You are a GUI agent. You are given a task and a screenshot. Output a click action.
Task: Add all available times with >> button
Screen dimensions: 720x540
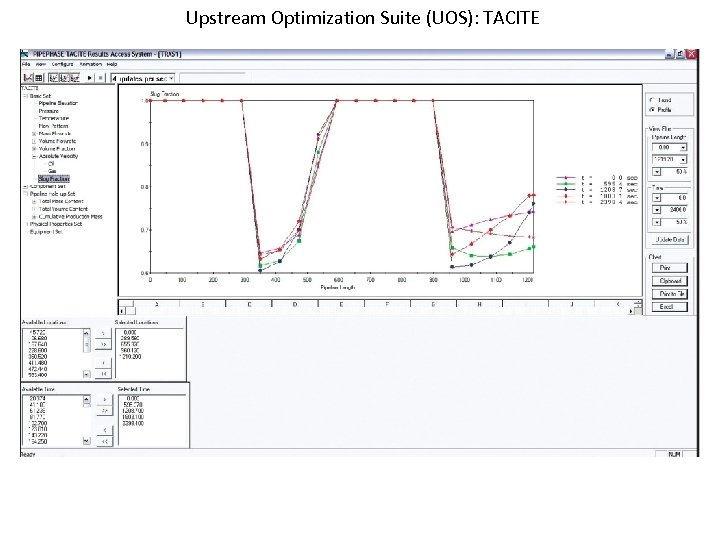point(105,411)
